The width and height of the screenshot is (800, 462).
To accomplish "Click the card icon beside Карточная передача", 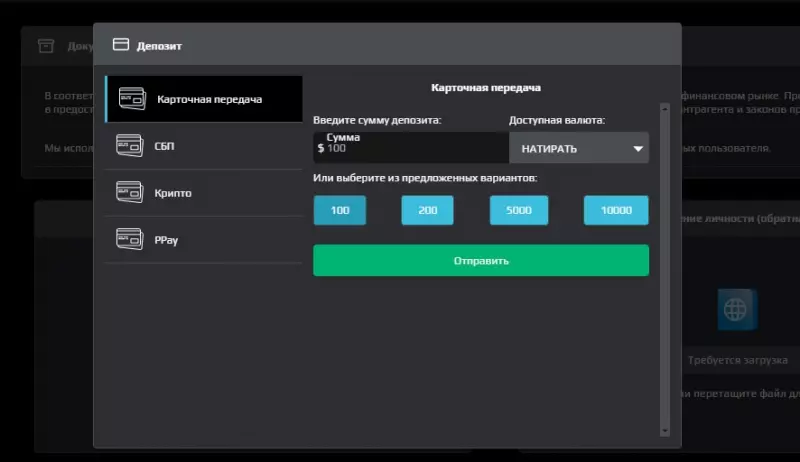I will [x=132, y=98].
